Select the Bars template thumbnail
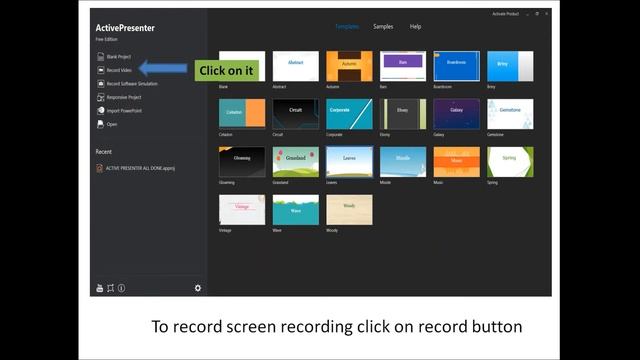The width and height of the screenshot is (640, 360). (402, 66)
